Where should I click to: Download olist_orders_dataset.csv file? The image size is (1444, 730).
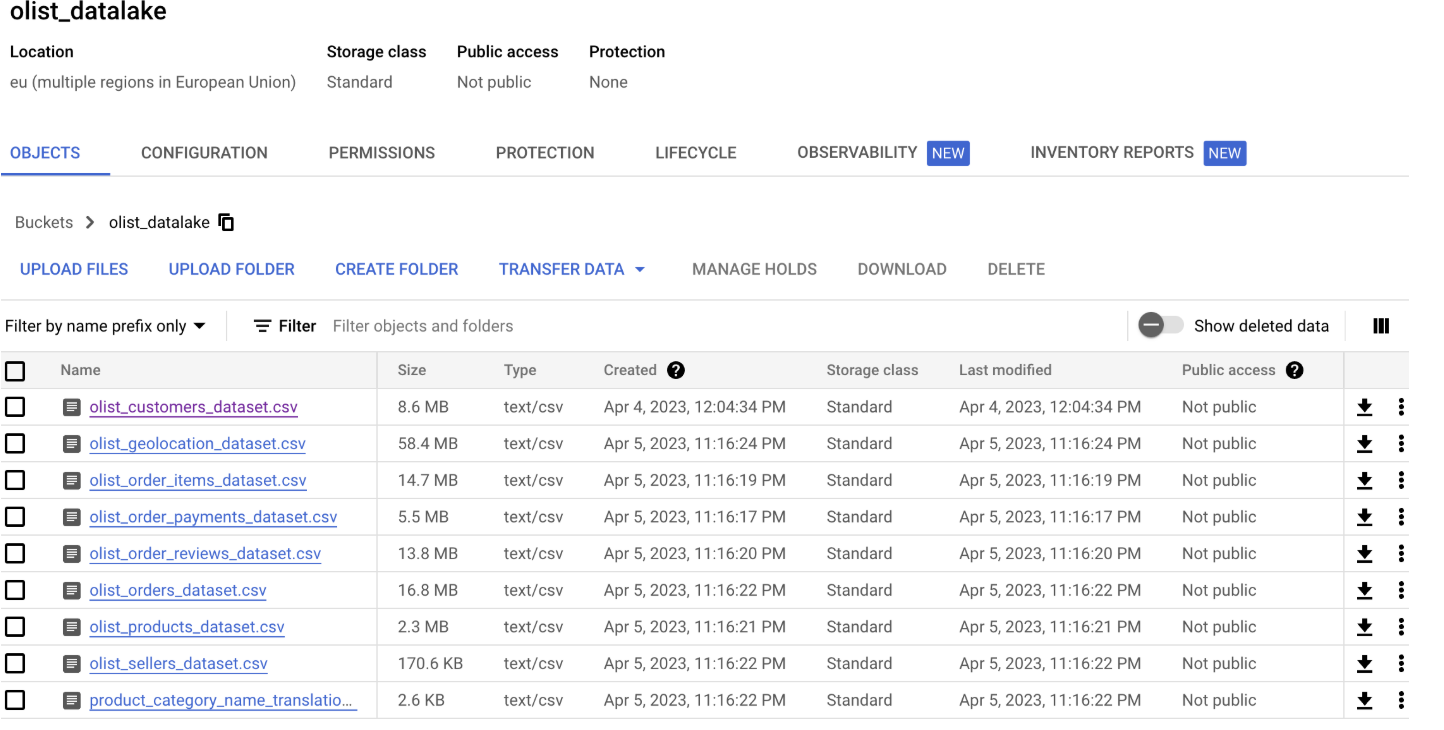(x=1364, y=590)
